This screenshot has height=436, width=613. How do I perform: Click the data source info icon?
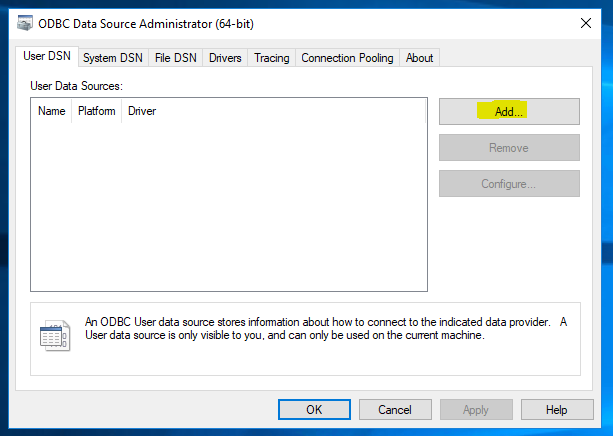[x=54, y=335]
